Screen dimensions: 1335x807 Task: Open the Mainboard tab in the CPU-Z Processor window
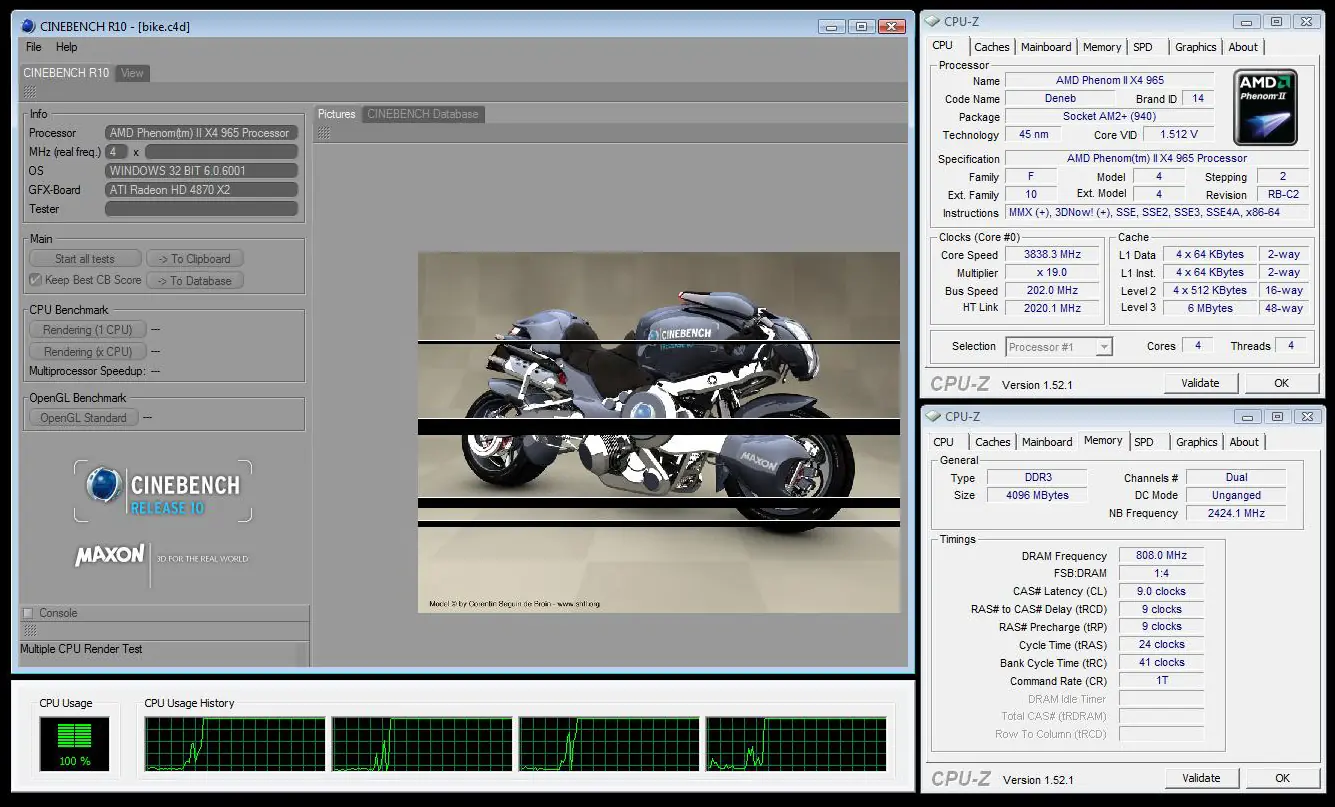[x=1046, y=47]
